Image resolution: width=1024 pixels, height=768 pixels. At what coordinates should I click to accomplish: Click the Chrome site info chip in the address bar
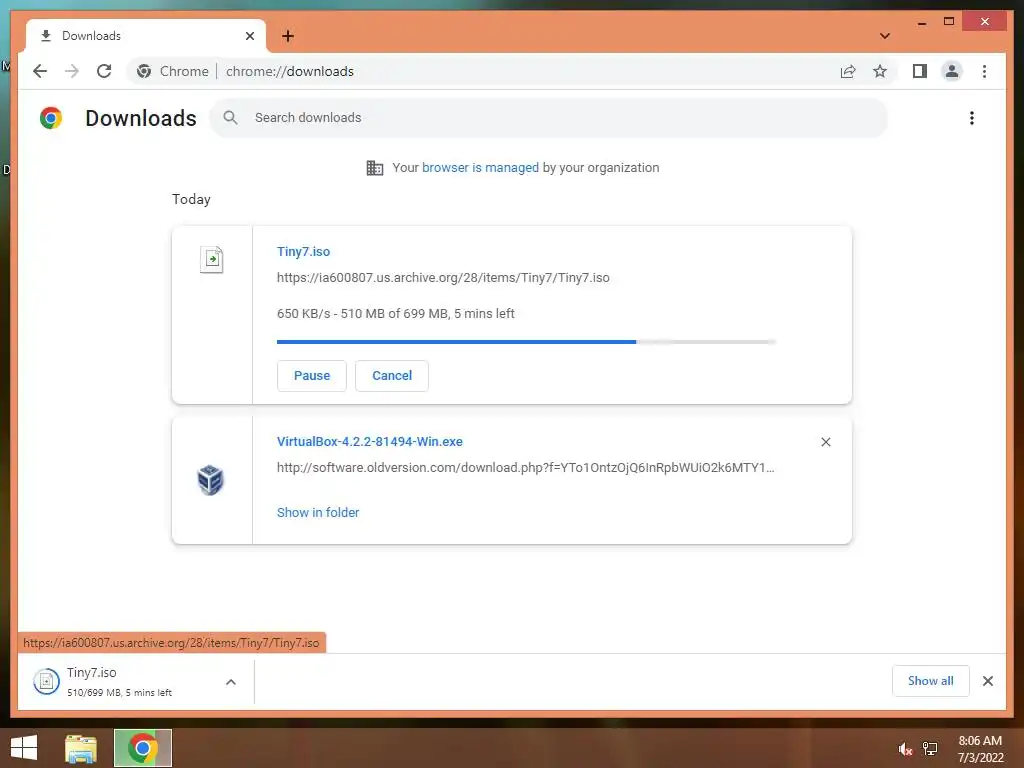coord(173,71)
